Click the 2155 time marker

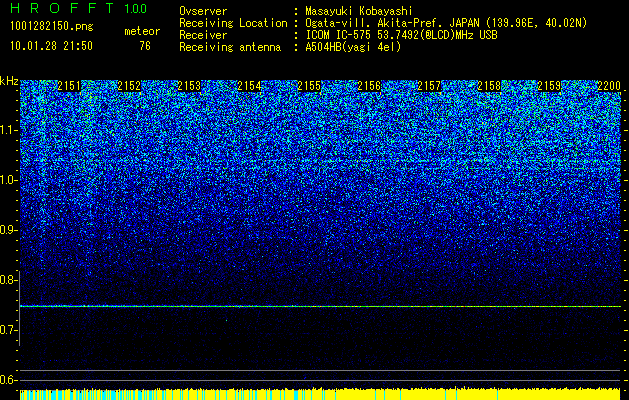click(x=309, y=86)
